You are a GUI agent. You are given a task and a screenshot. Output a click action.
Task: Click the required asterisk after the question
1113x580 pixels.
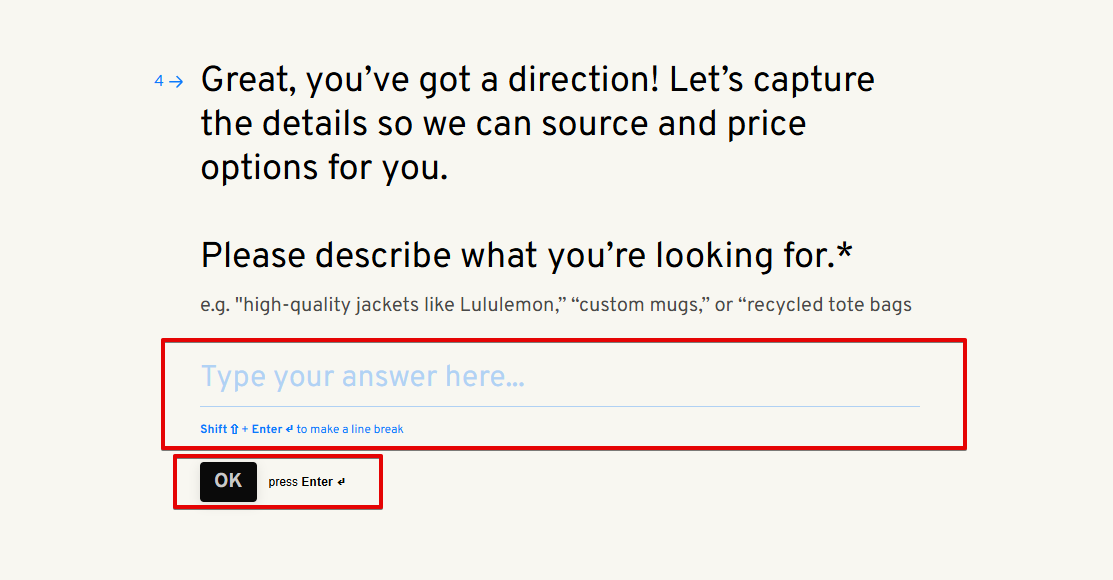[845, 254]
